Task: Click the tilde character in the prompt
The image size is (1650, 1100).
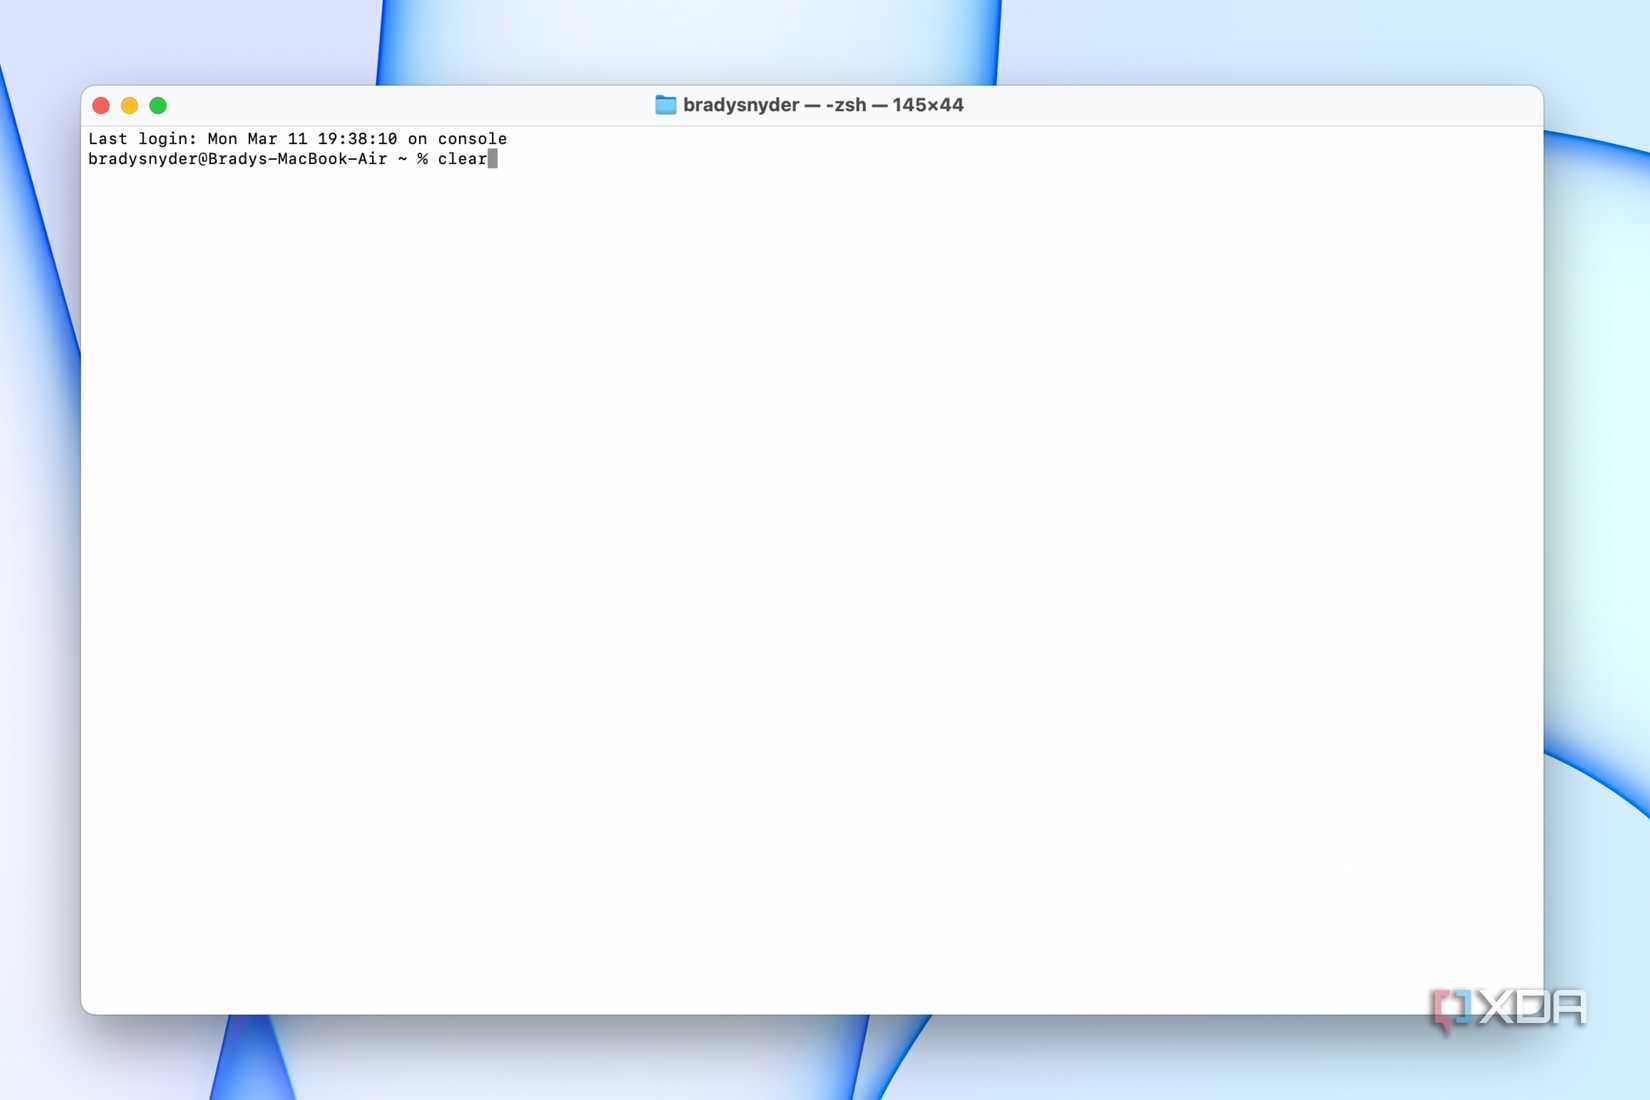Action: click(x=402, y=159)
